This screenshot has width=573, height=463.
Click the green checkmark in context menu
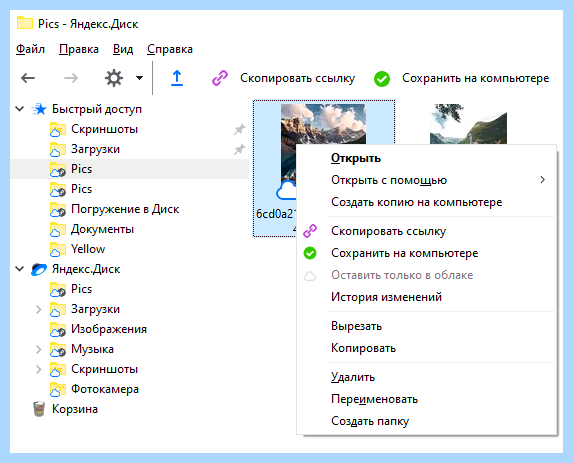click(310, 253)
